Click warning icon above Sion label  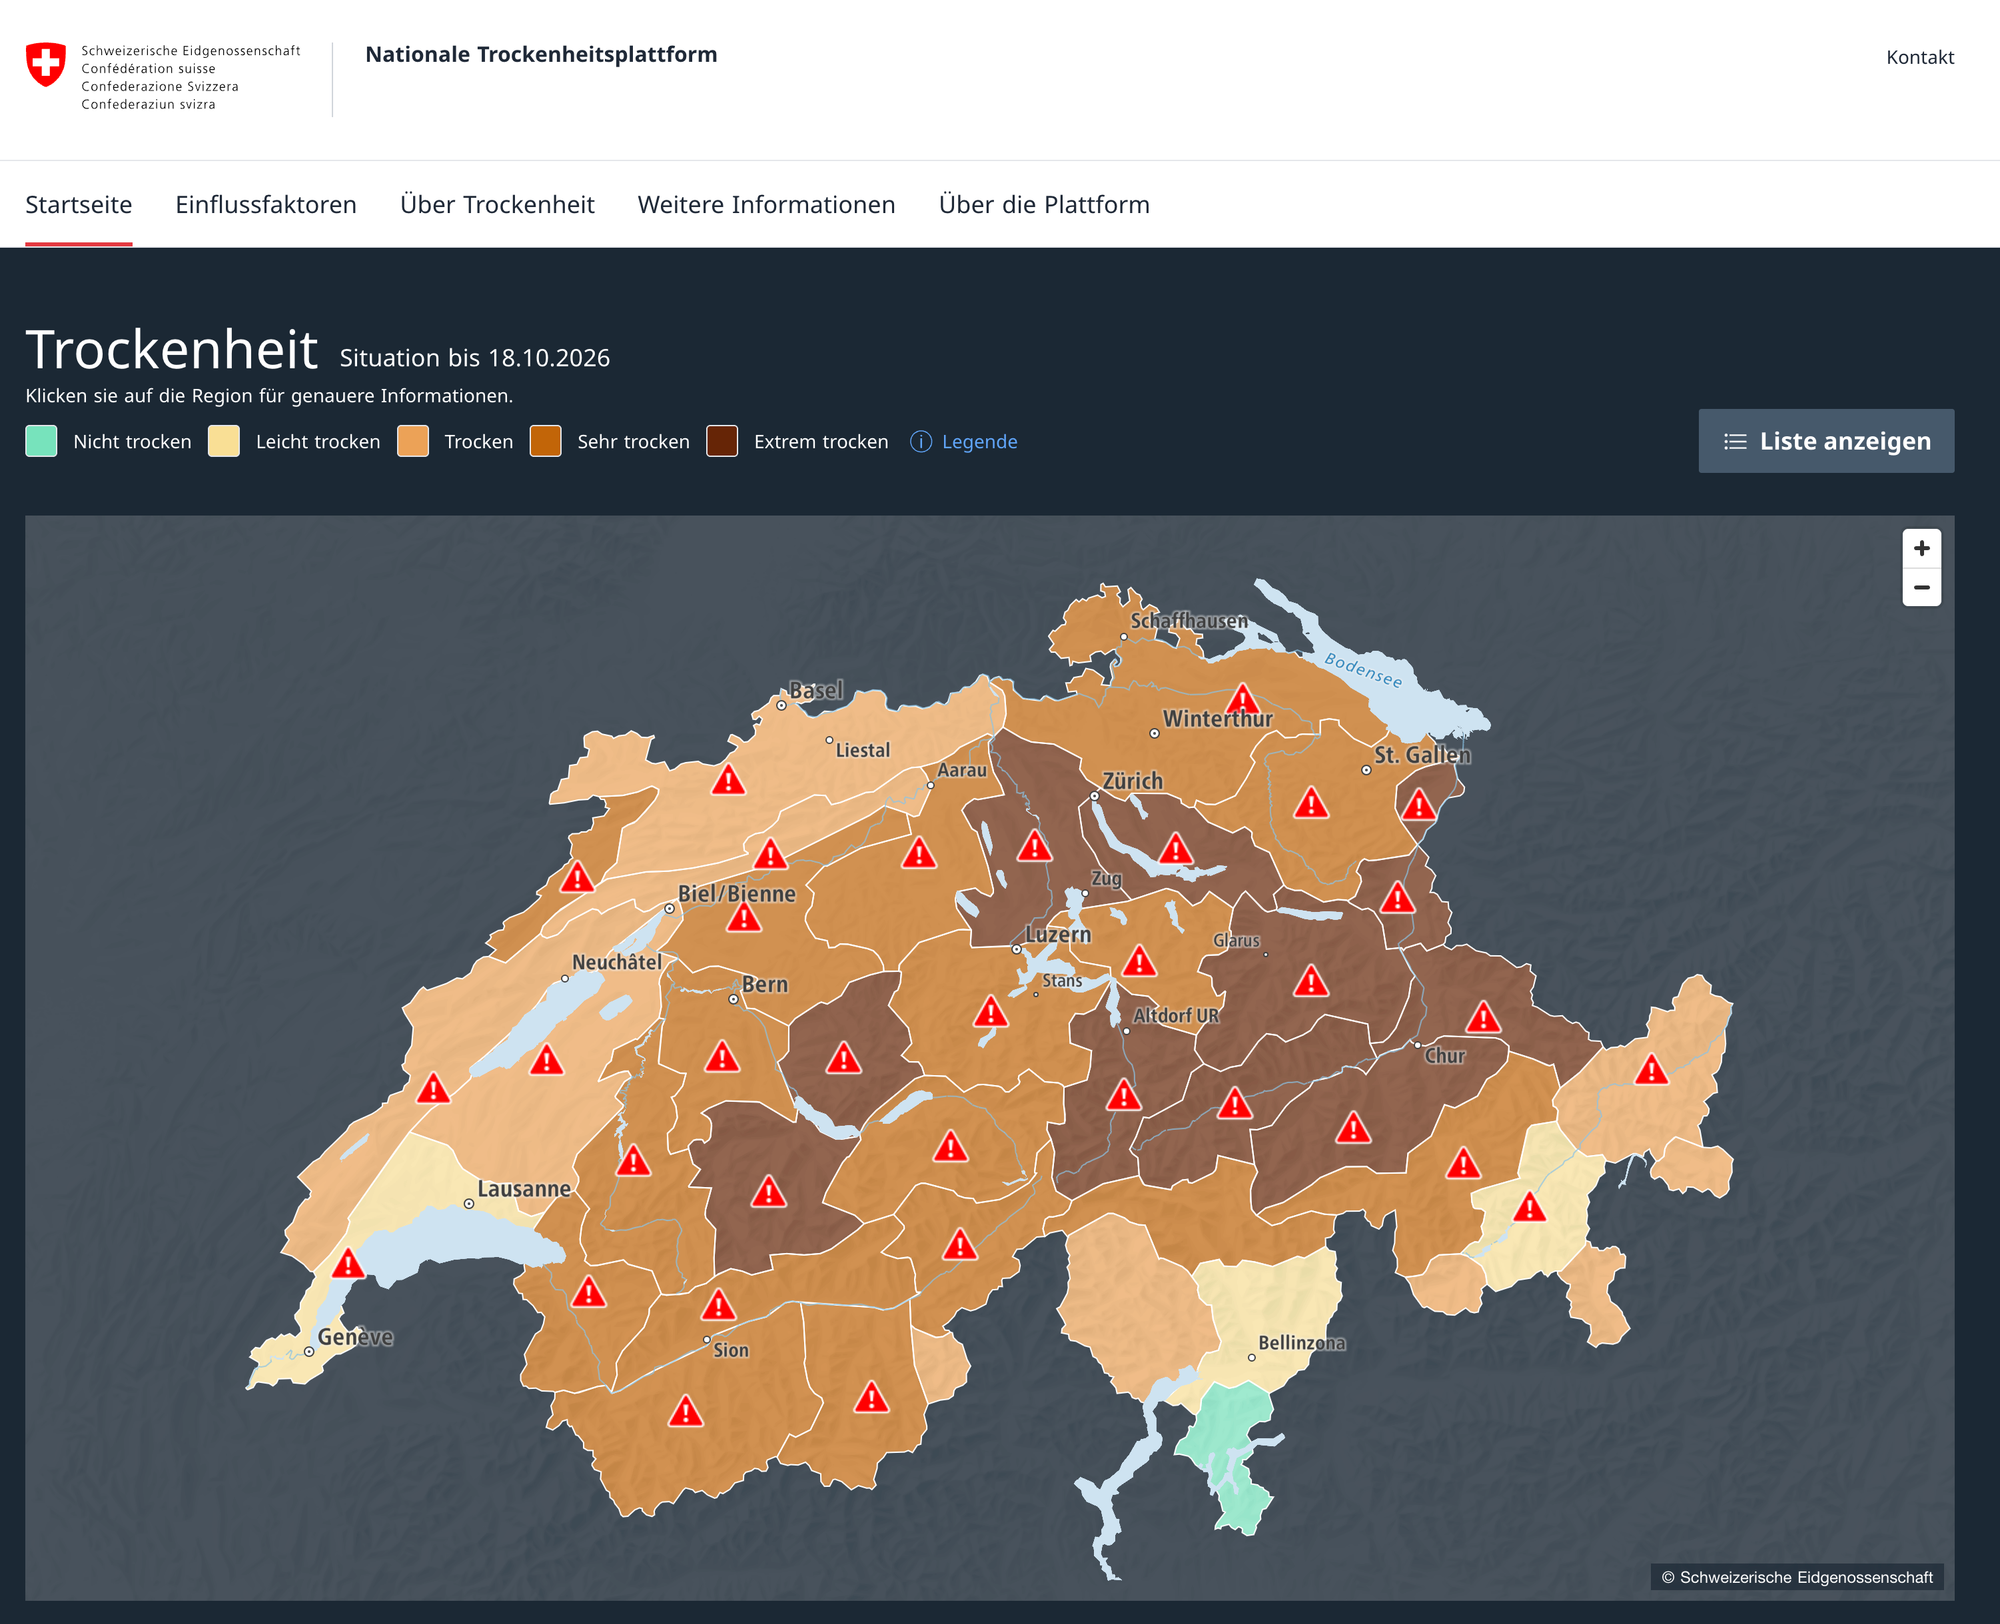click(x=718, y=1305)
